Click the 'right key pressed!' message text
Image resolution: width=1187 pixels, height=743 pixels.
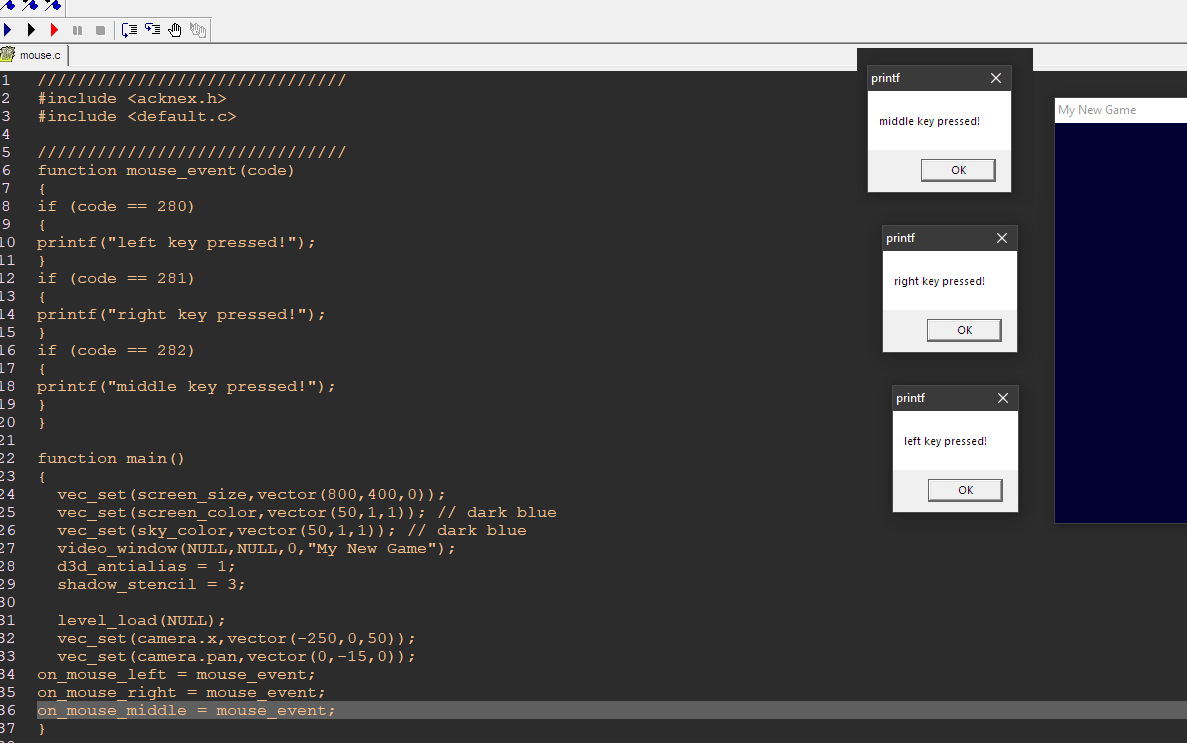(939, 281)
